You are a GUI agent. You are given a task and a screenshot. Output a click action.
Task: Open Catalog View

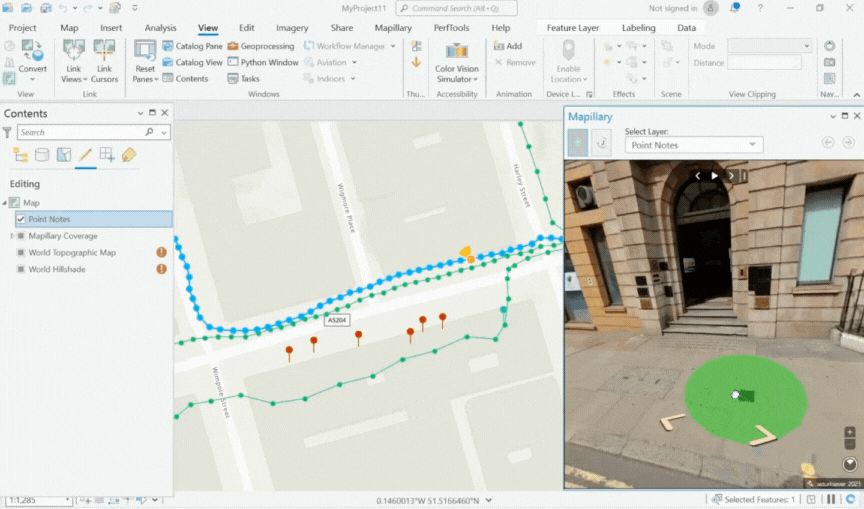click(x=192, y=62)
